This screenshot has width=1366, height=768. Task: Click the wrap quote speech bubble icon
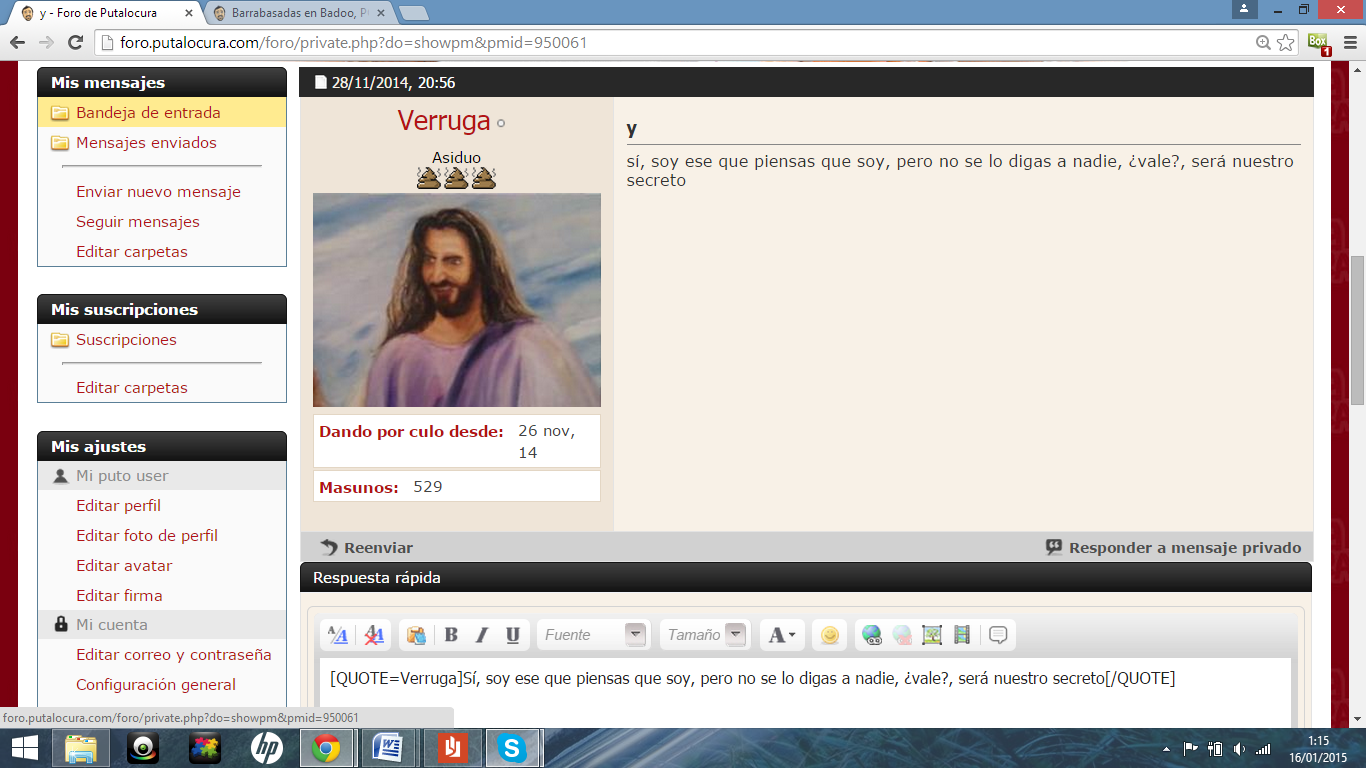(998, 635)
